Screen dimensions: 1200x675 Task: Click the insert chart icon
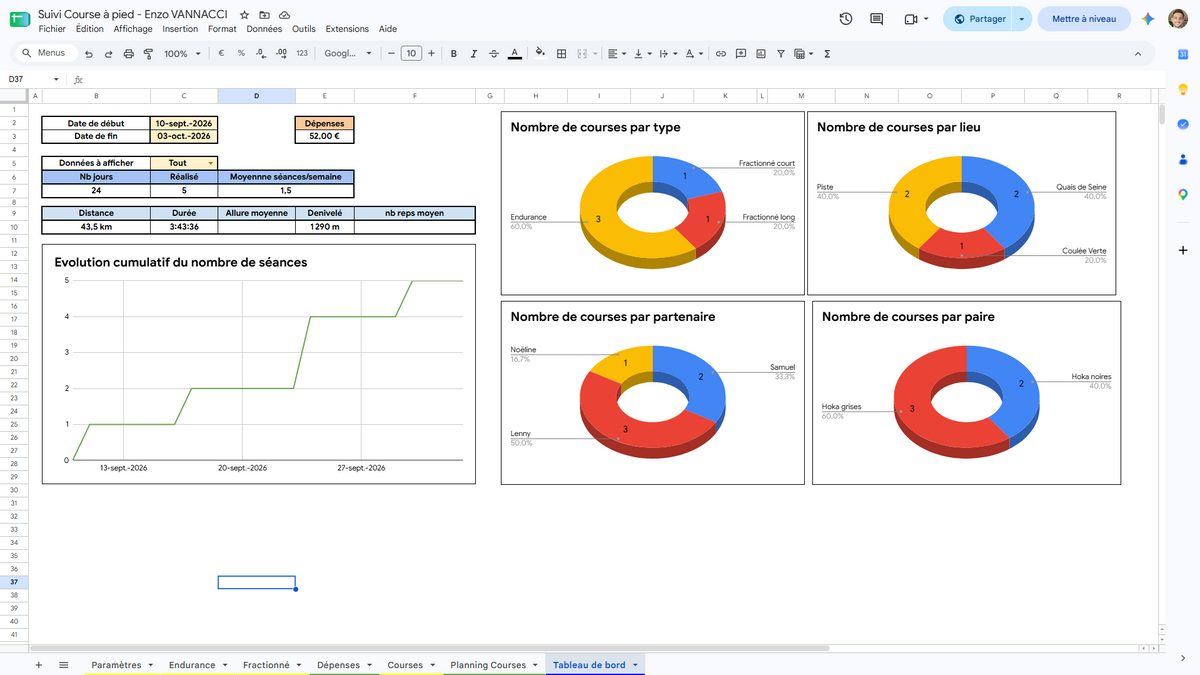tap(761, 54)
